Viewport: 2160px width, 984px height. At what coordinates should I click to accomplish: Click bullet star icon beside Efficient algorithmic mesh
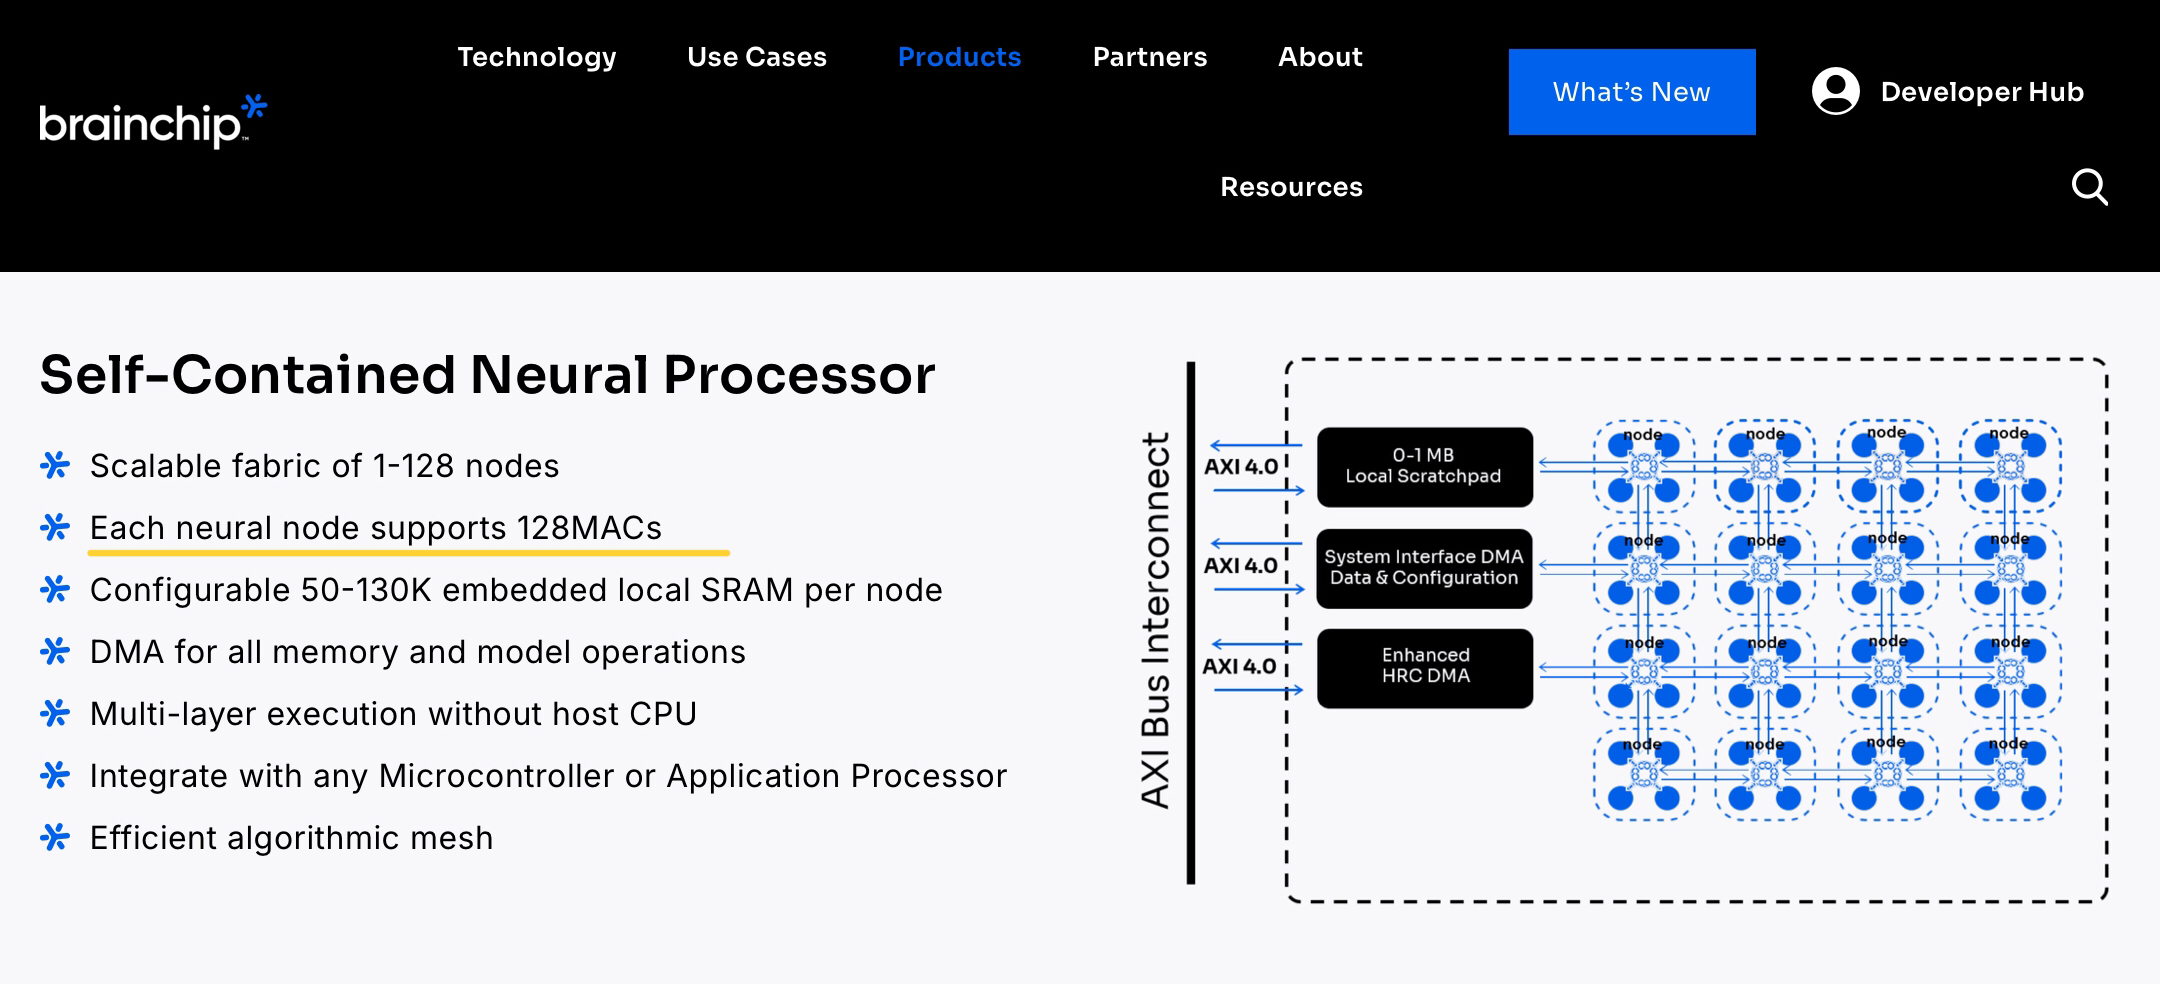55,837
